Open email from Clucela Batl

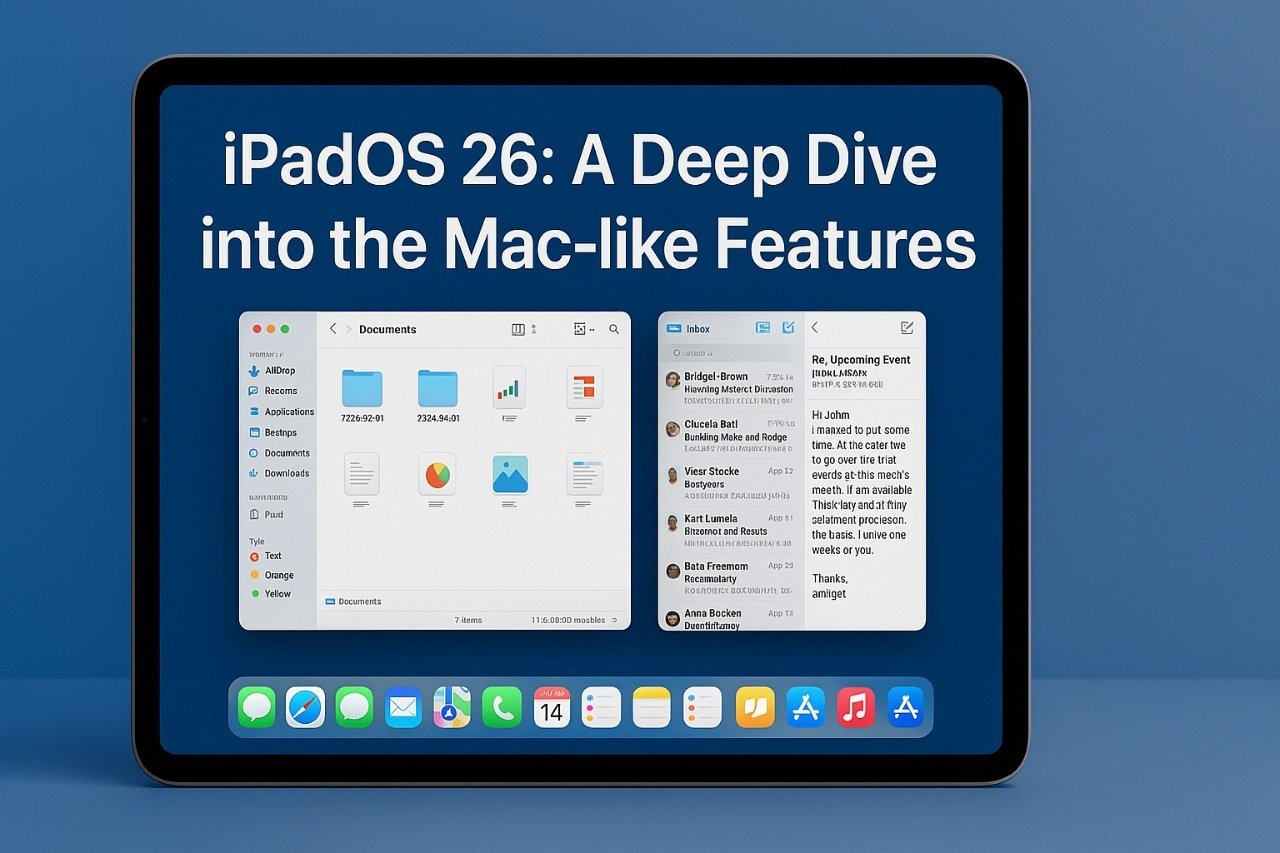pos(730,436)
